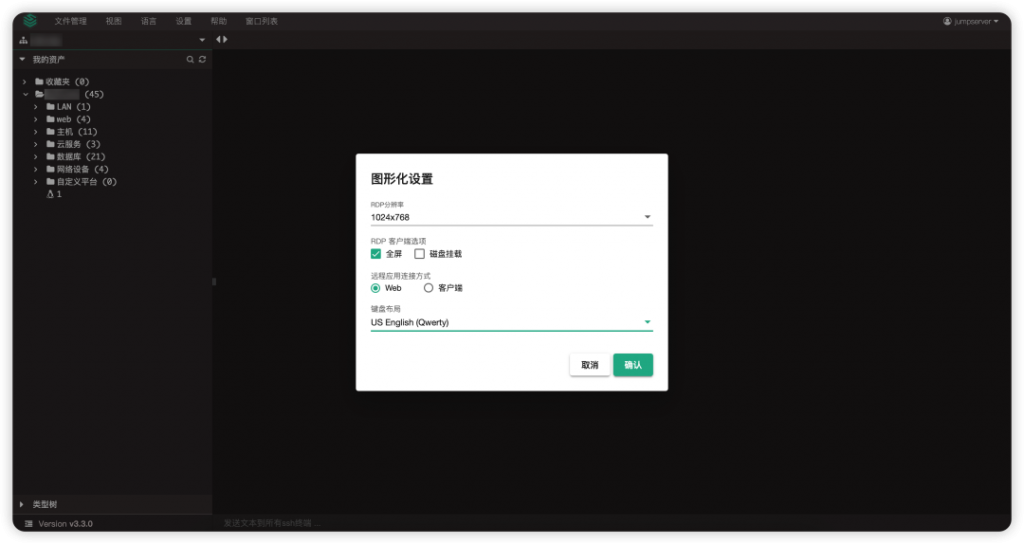Select the 云服务 folder icon
The width and height of the screenshot is (1024, 544).
[x=50, y=144]
